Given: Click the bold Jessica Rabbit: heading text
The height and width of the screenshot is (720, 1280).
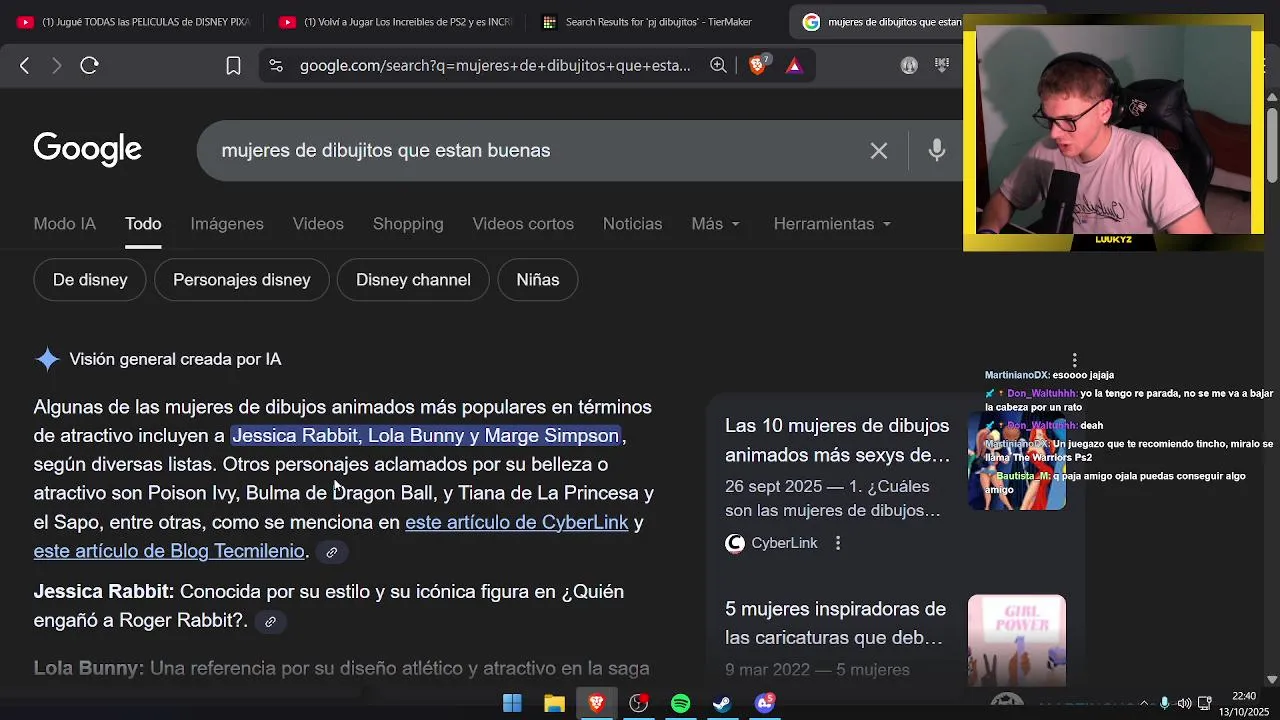Looking at the screenshot, I should (x=104, y=592).
